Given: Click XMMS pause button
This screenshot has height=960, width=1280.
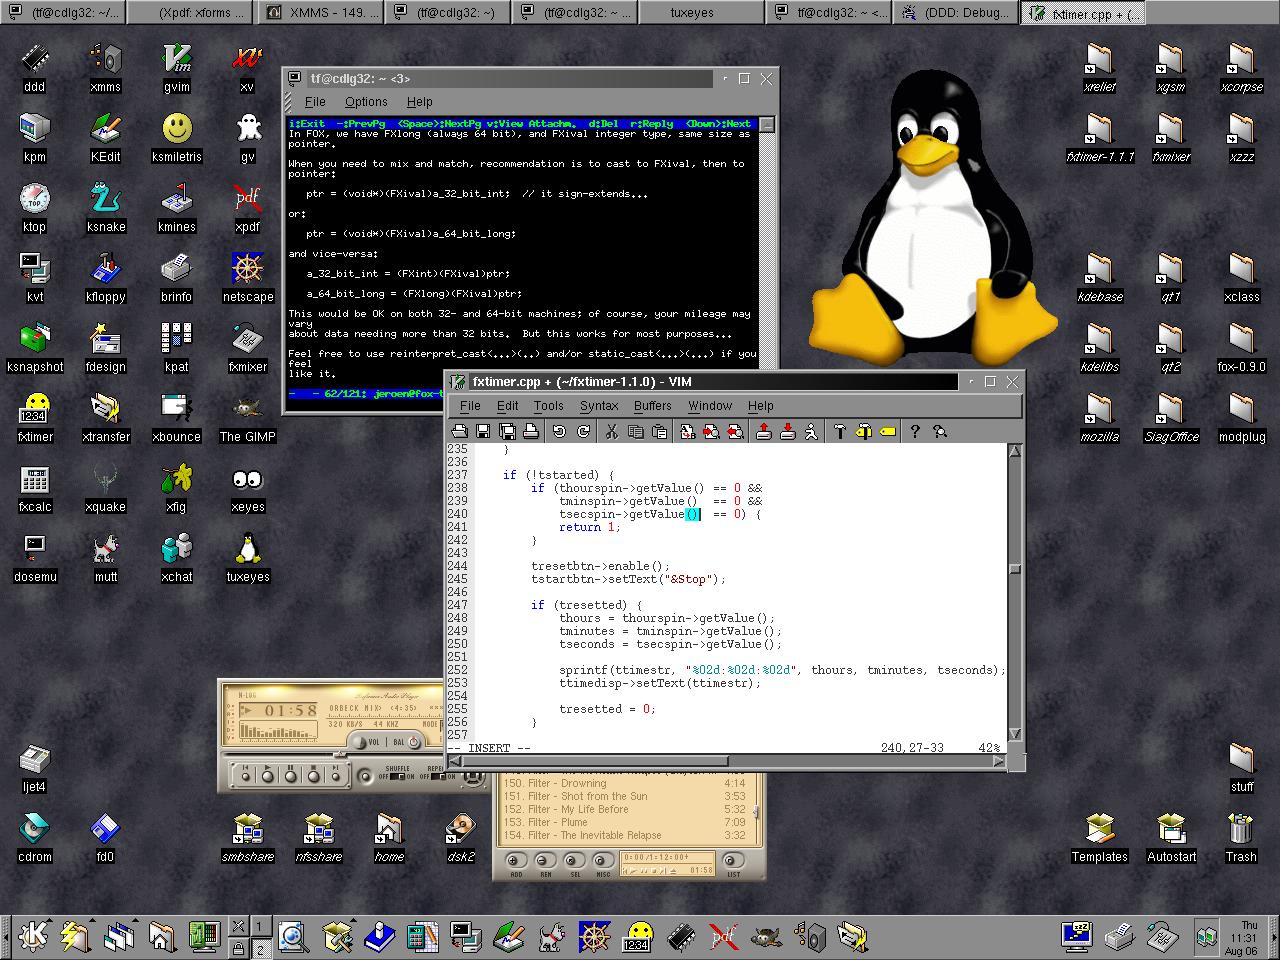Looking at the screenshot, I should coord(290,775).
